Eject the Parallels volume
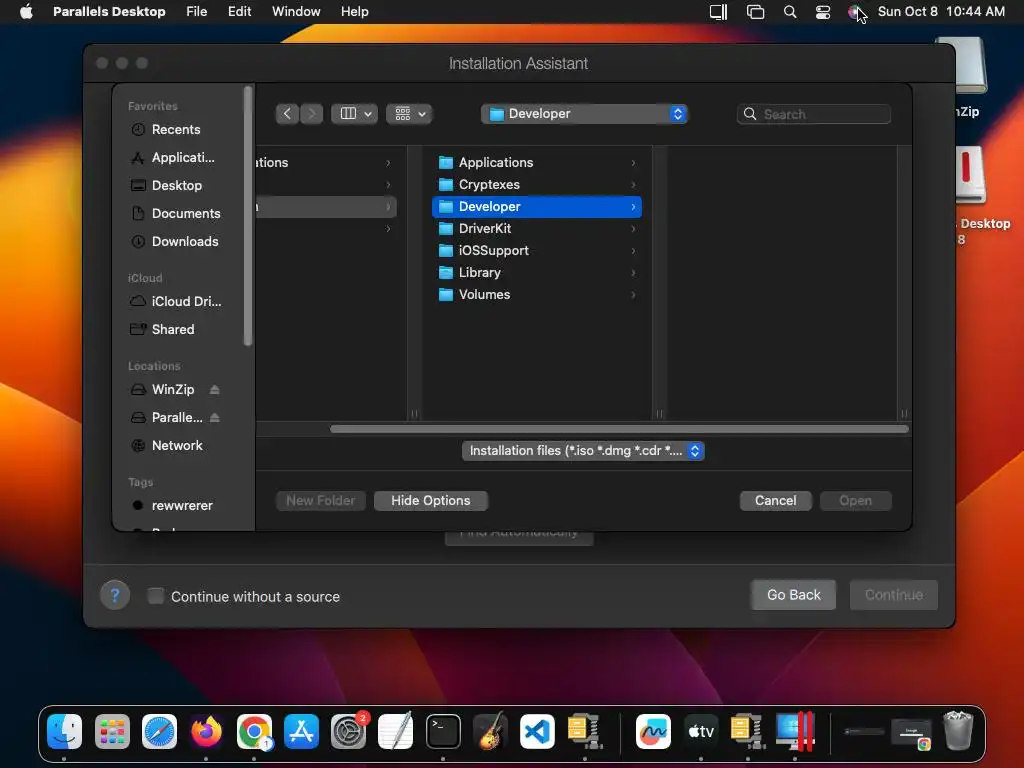 214,418
